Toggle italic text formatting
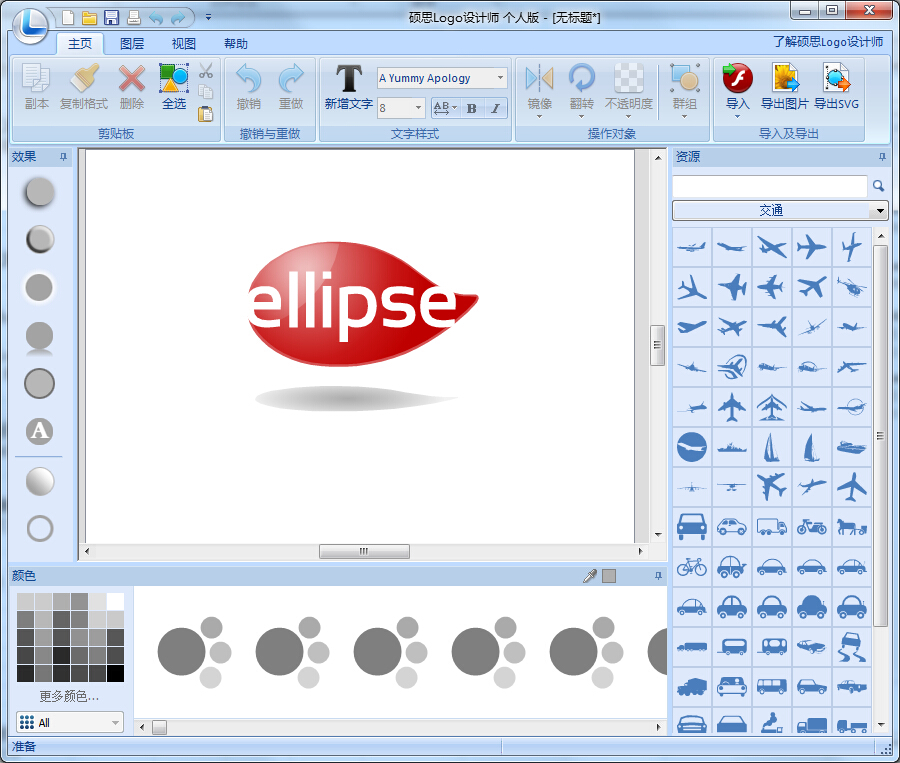Screen dimensions: 900x763 click(495, 108)
